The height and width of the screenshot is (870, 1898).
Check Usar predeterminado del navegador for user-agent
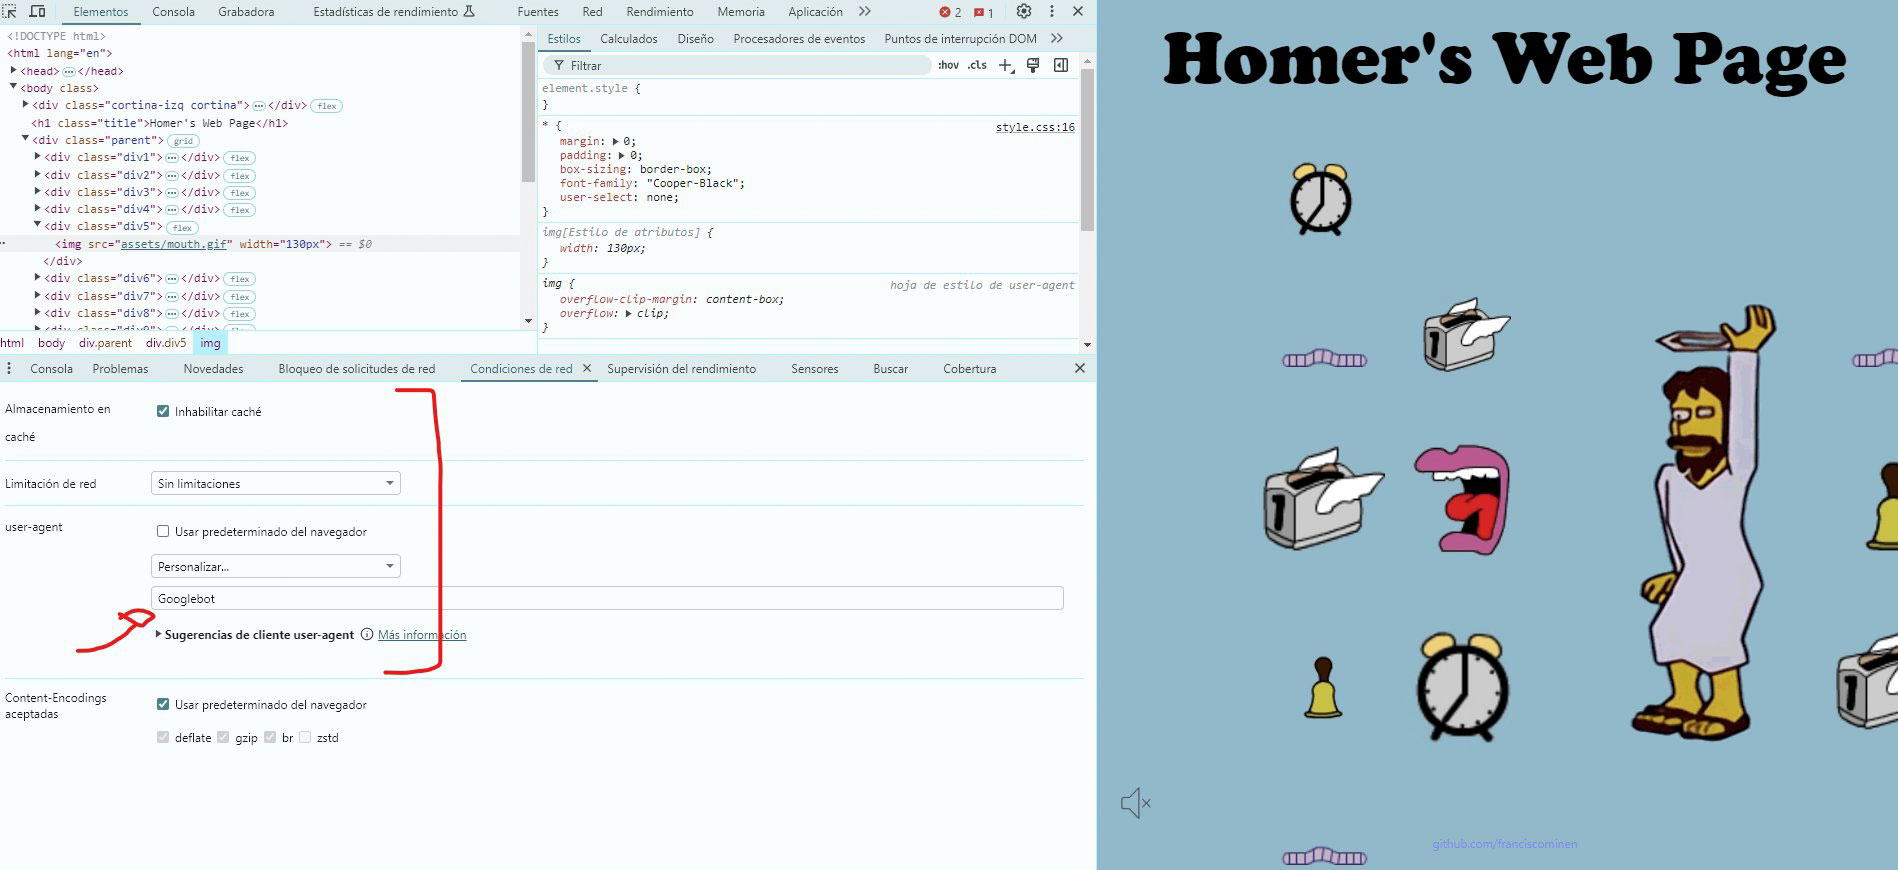pos(163,531)
